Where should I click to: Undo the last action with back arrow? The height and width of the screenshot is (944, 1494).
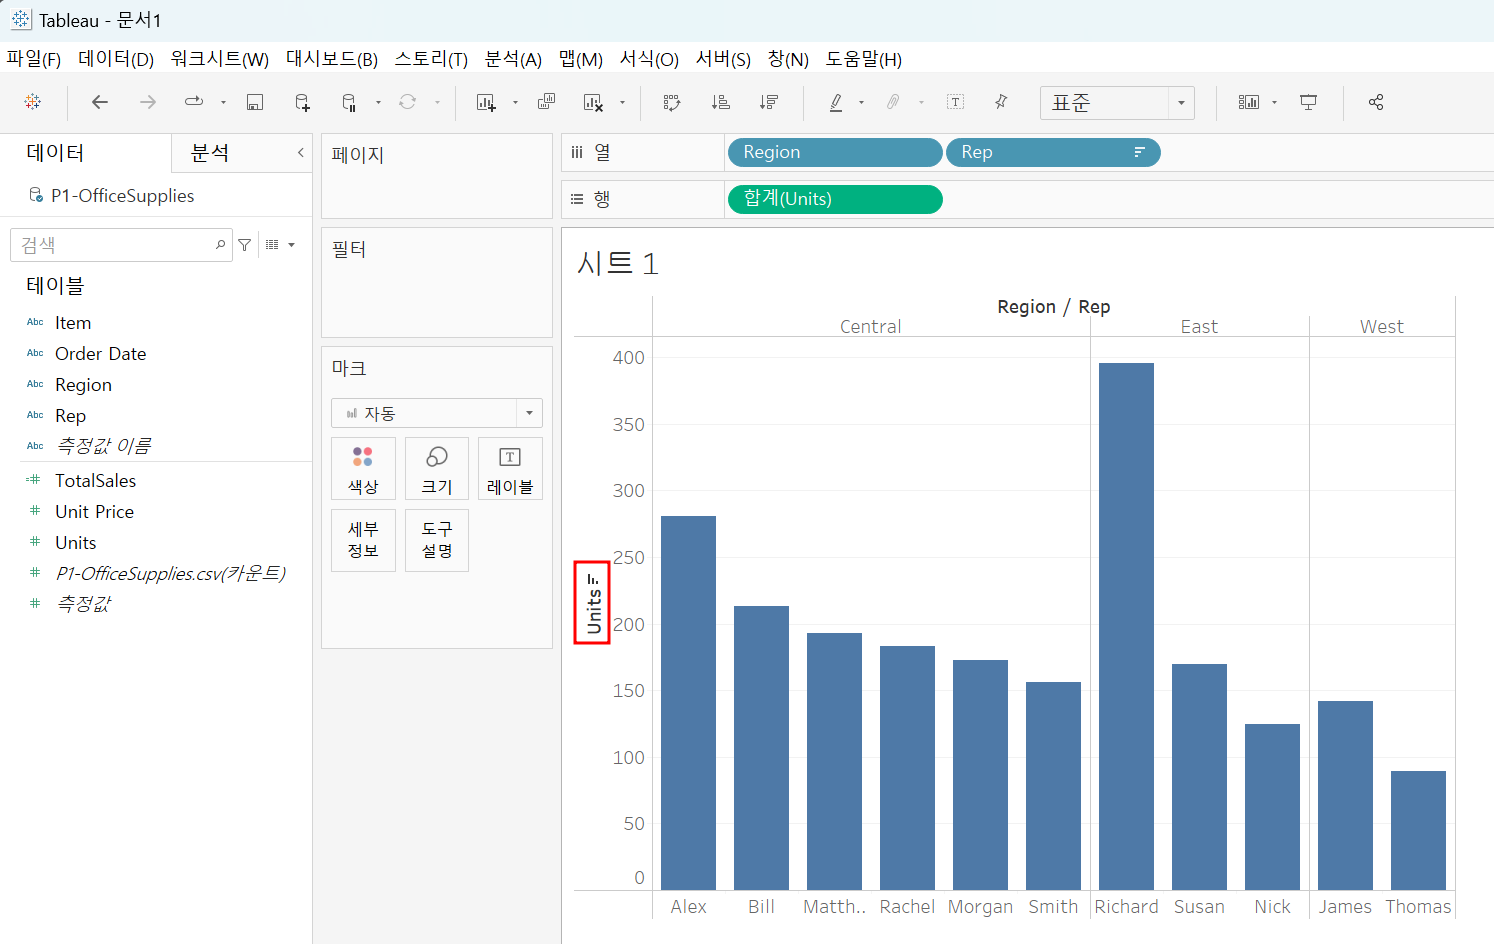(x=100, y=102)
